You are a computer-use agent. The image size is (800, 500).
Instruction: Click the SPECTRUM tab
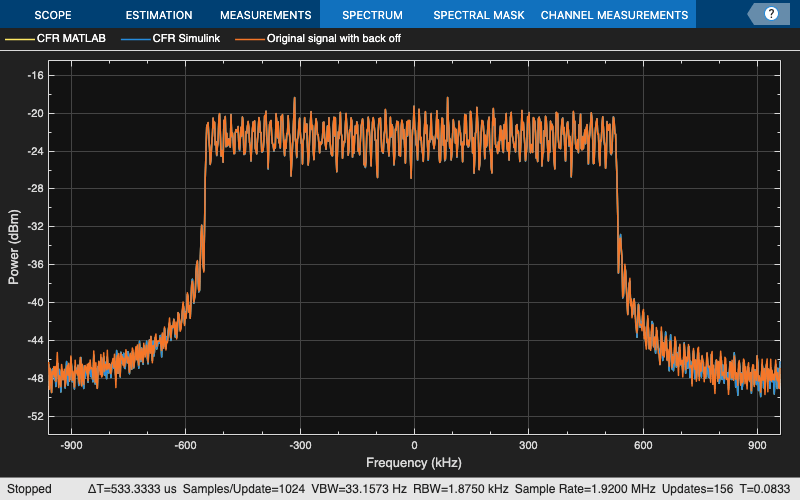tap(372, 15)
